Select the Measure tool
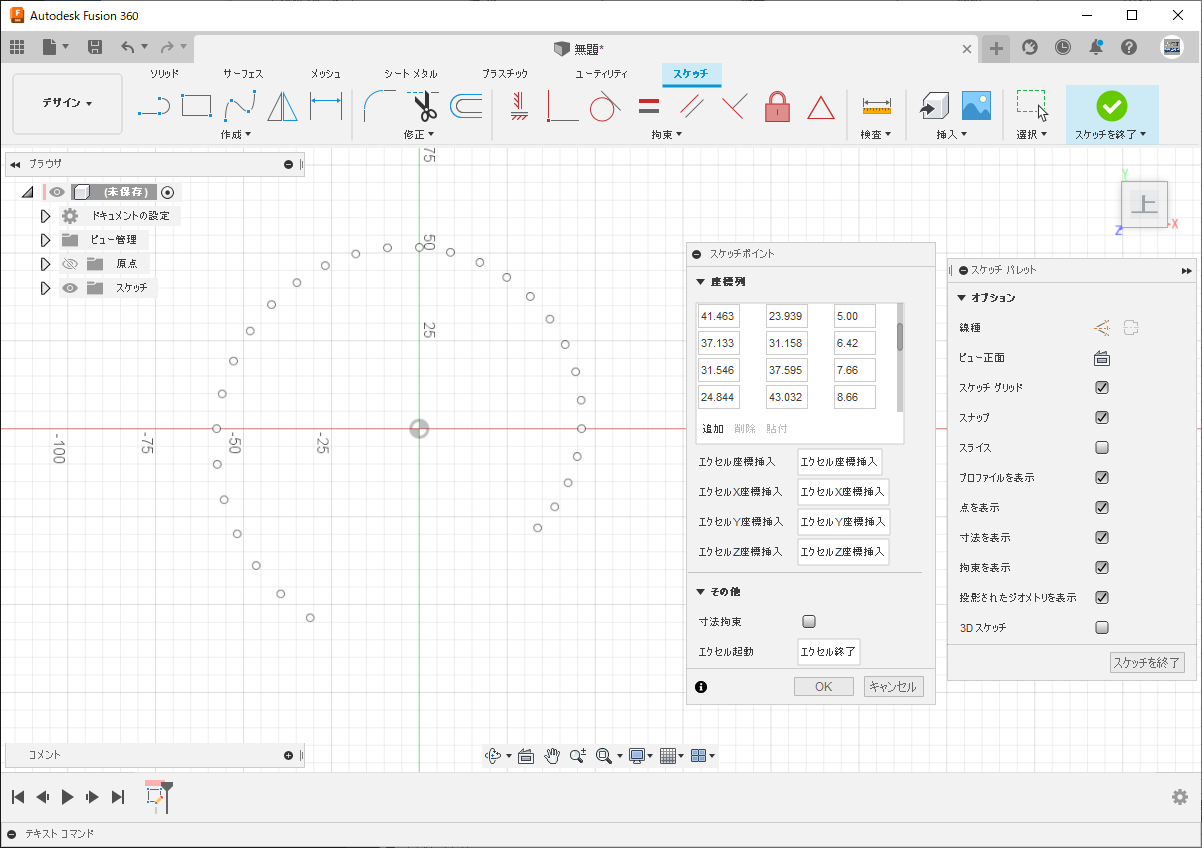Viewport: 1202px width, 848px height. tap(876, 106)
